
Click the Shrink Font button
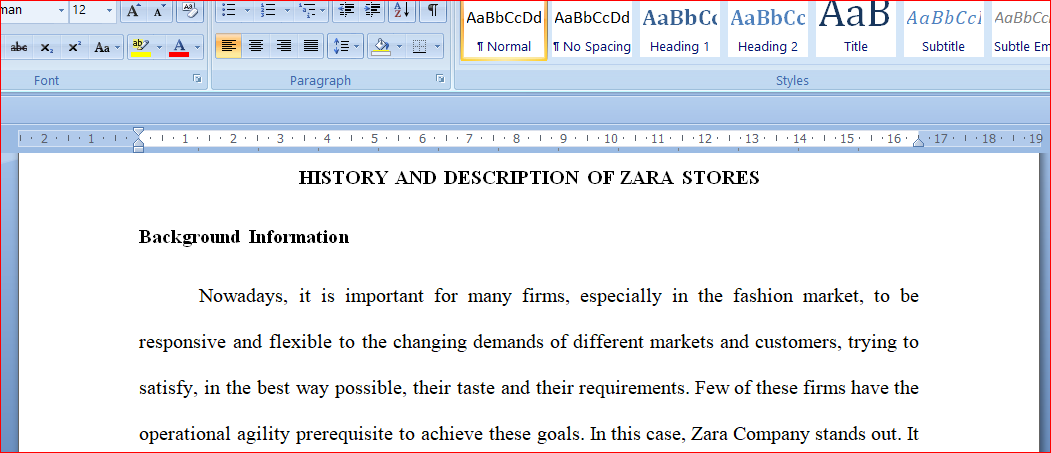159,10
